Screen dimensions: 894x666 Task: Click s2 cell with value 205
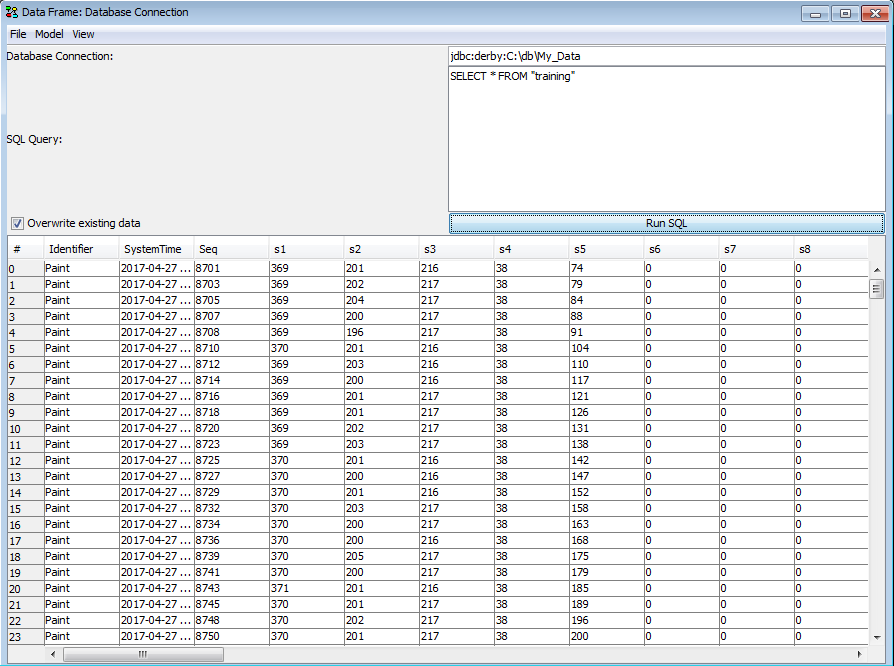point(381,556)
